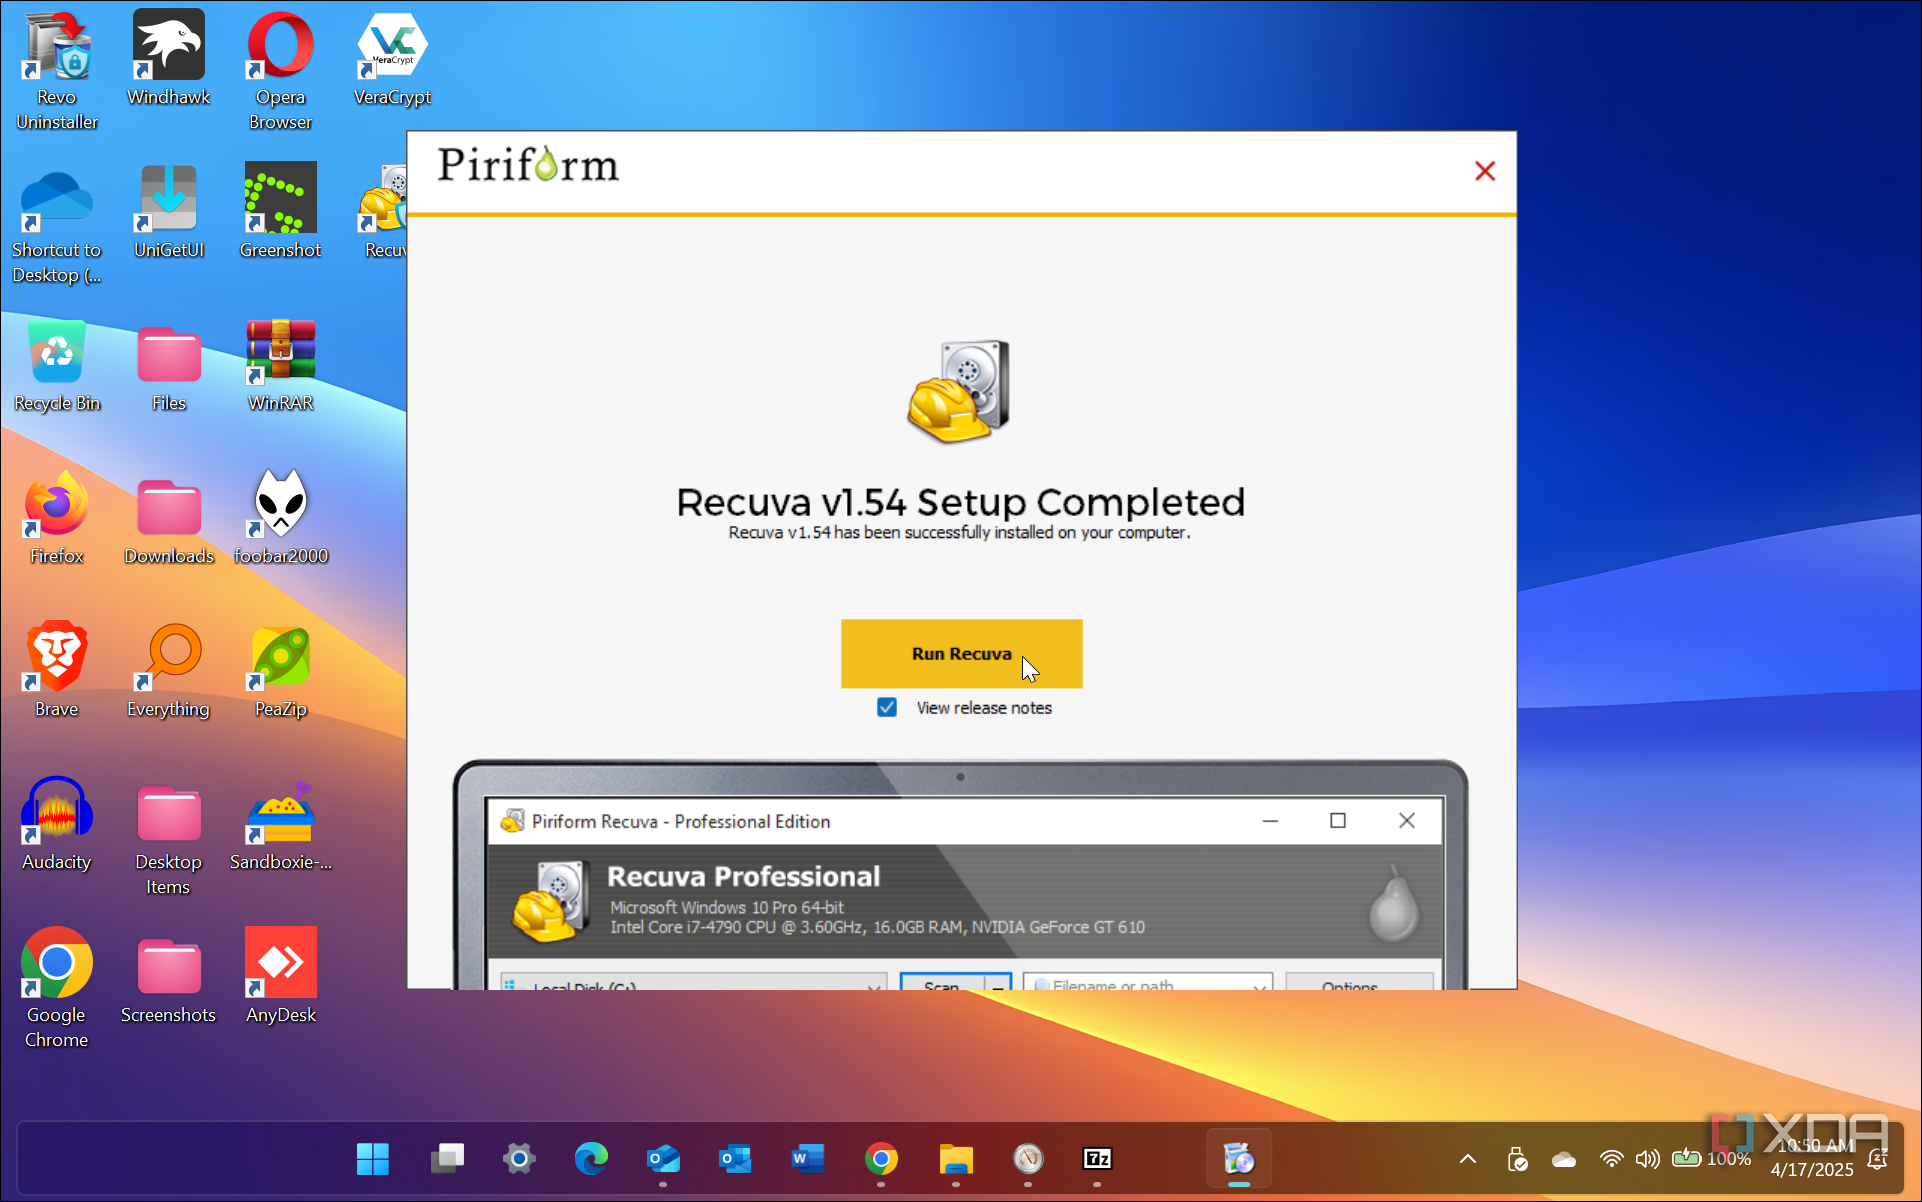Viewport: 1922px width, 1202px height.
Task: Open the OneDrive cloud tray icon
Action: [1564, 1160]
